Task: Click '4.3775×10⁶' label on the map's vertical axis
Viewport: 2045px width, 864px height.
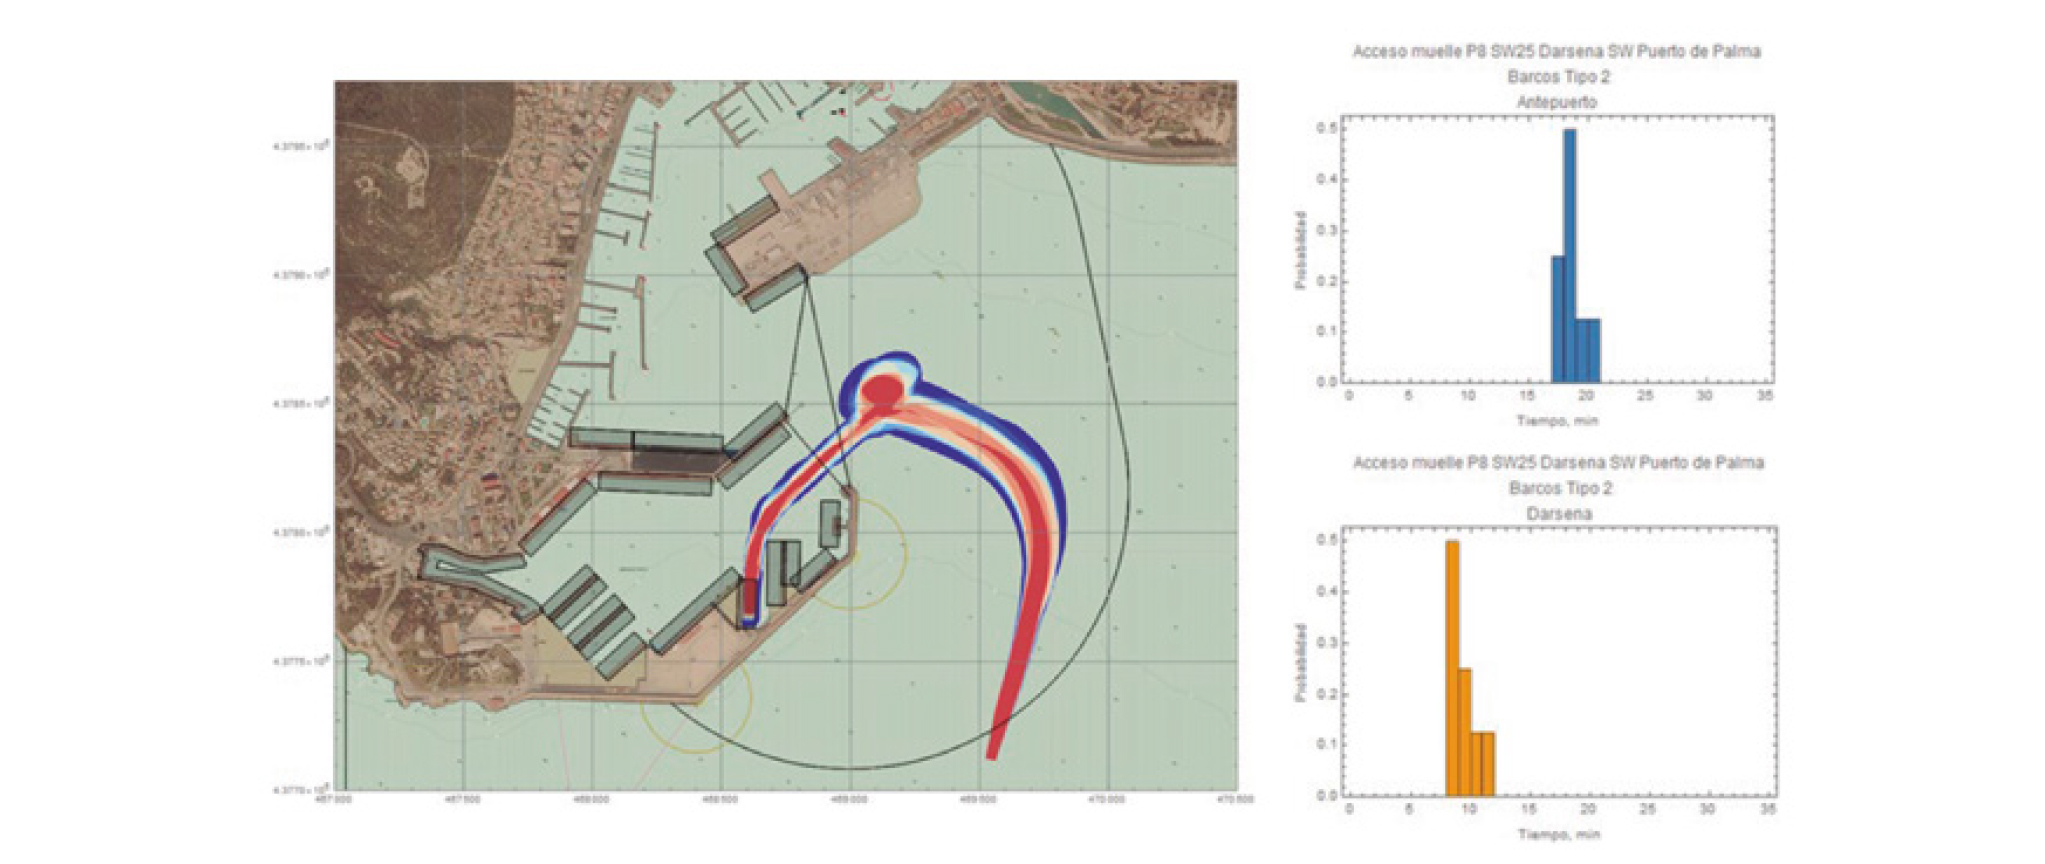Action: [x=301, y=661]
